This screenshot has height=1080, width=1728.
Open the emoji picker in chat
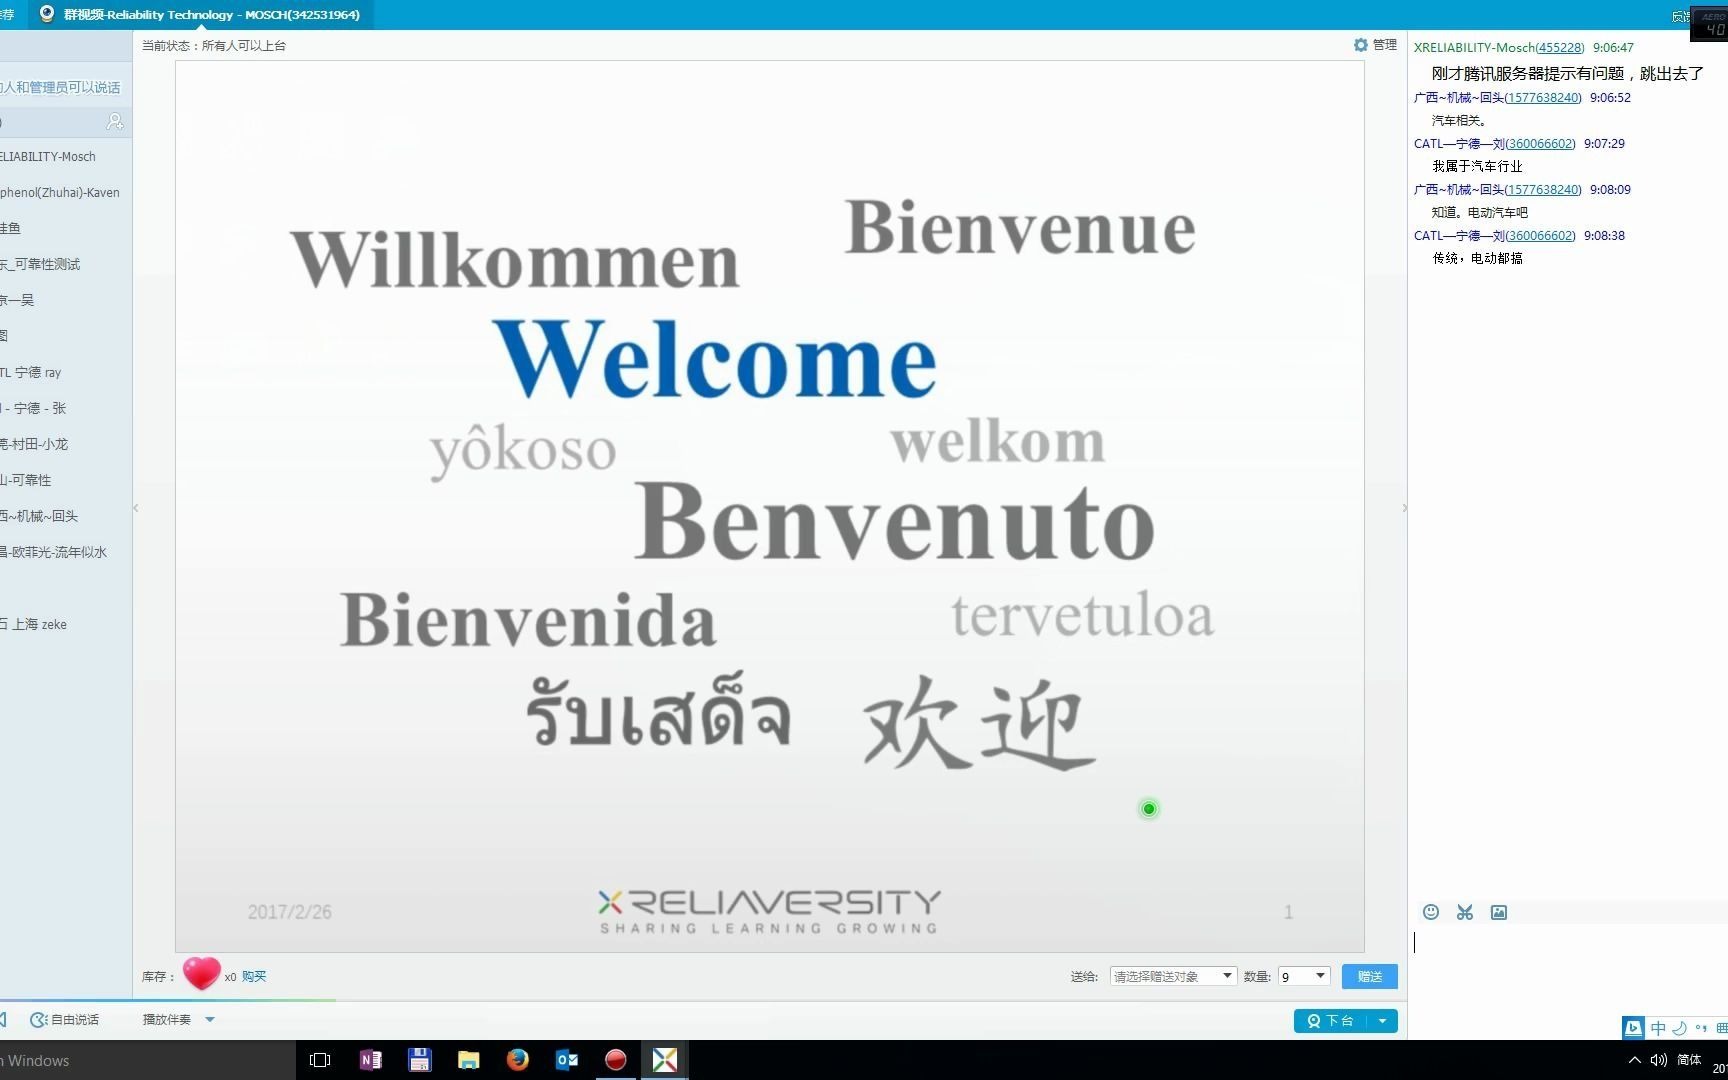pos(1431,912)
